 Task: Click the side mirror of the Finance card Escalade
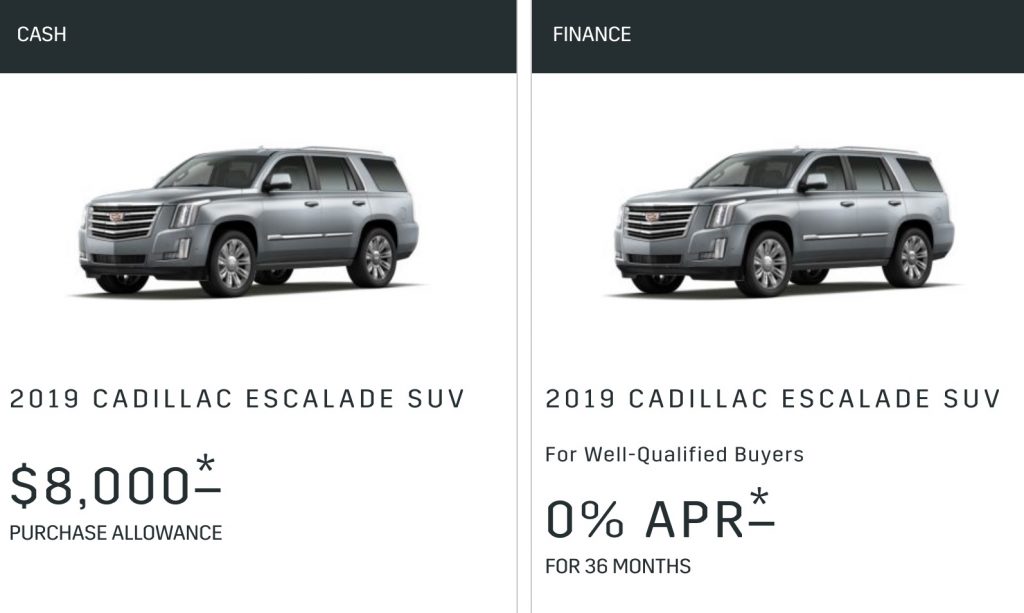pyautogui.click(x=814, y=182)
